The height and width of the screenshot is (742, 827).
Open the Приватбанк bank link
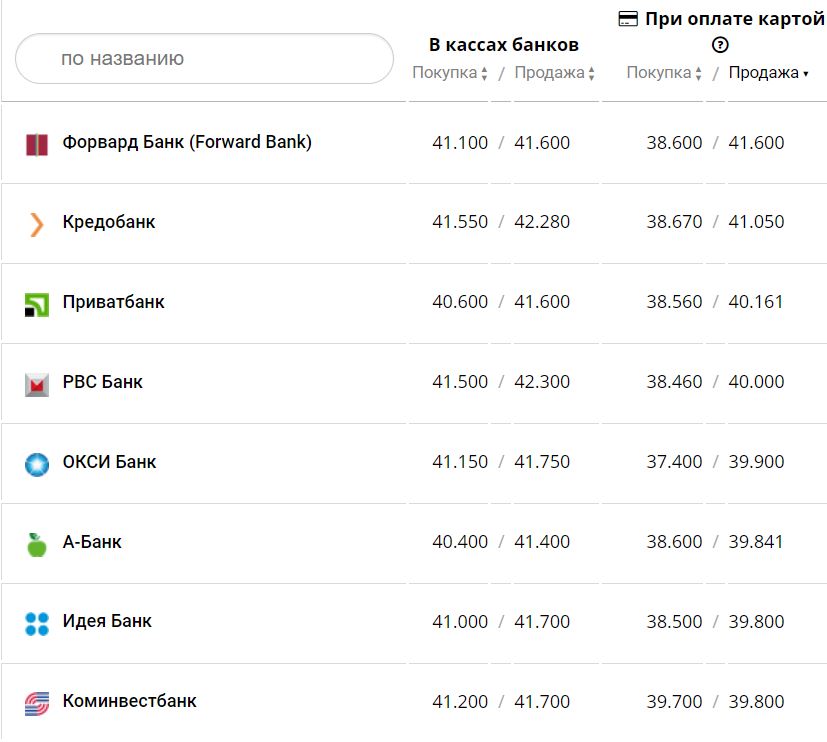(x=113, y=302)
